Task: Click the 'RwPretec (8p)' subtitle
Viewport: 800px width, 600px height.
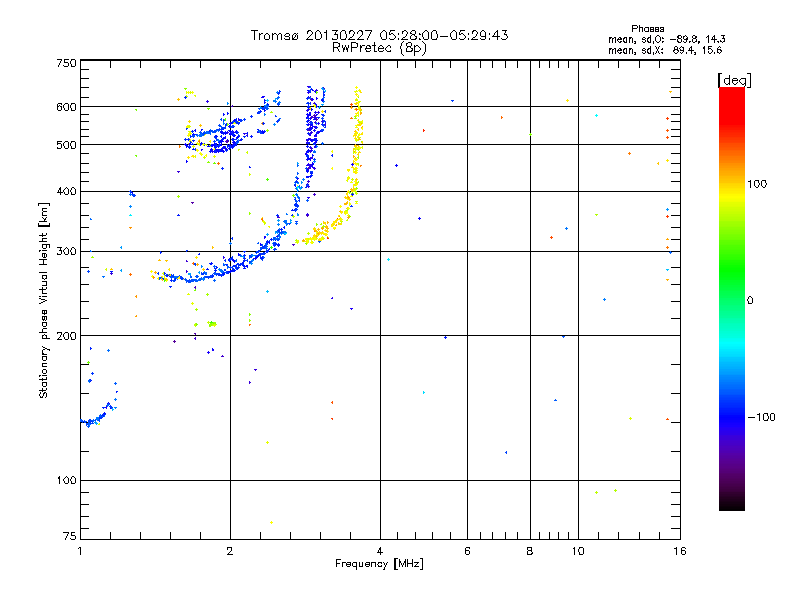Action: [x=379, y=48]
